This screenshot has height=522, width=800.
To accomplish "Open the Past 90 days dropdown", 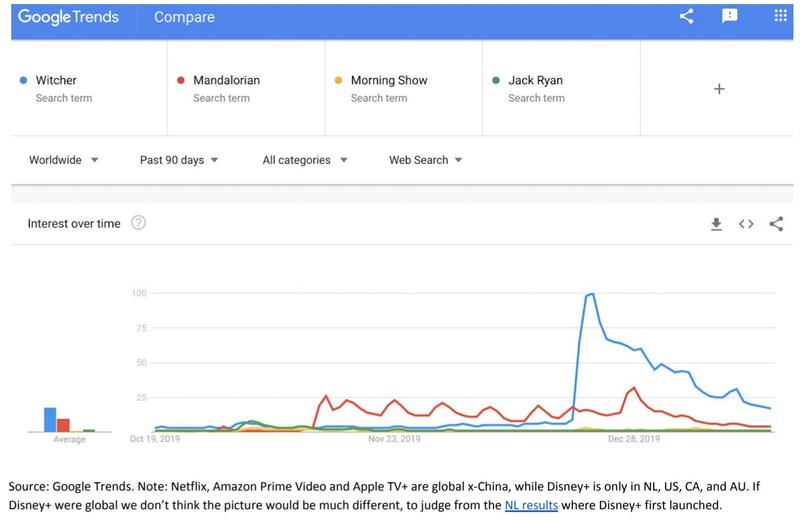I will click(x=179, y=160).
